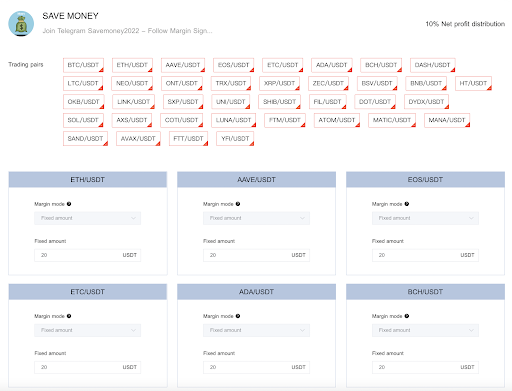The width and height of the screenshot is (512, 391).
Task: Click the SOL/USDT pair tag
Action: pos(83,120)
